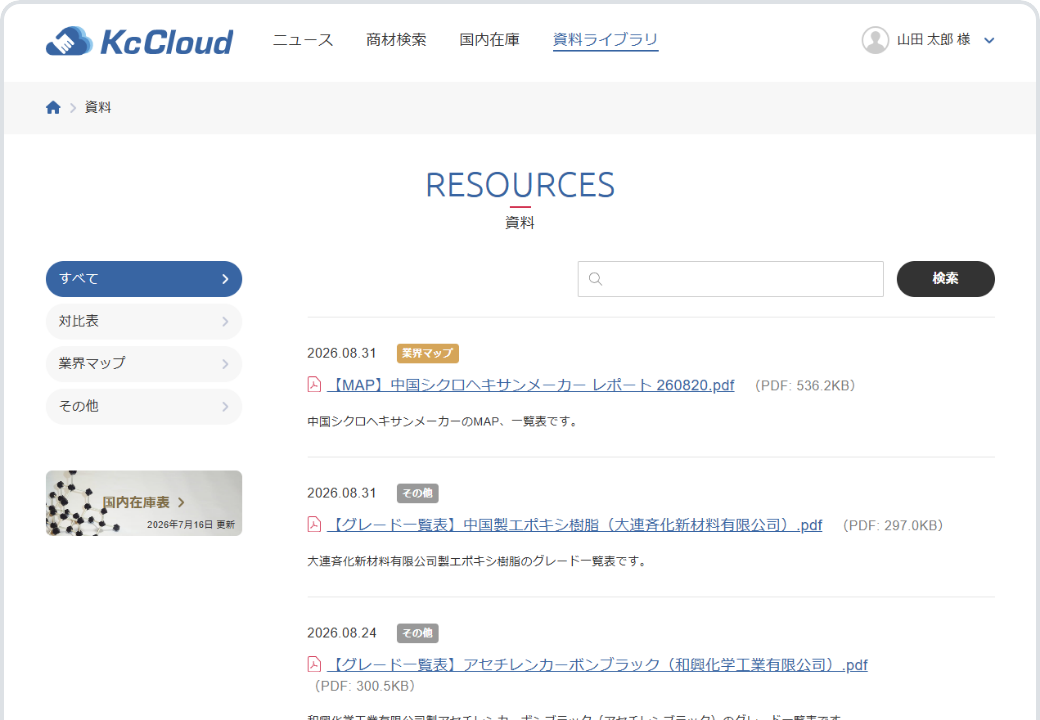1040x720 pixels.
Task: Open the ニュース menu
Action: click(x=303, y=40)
